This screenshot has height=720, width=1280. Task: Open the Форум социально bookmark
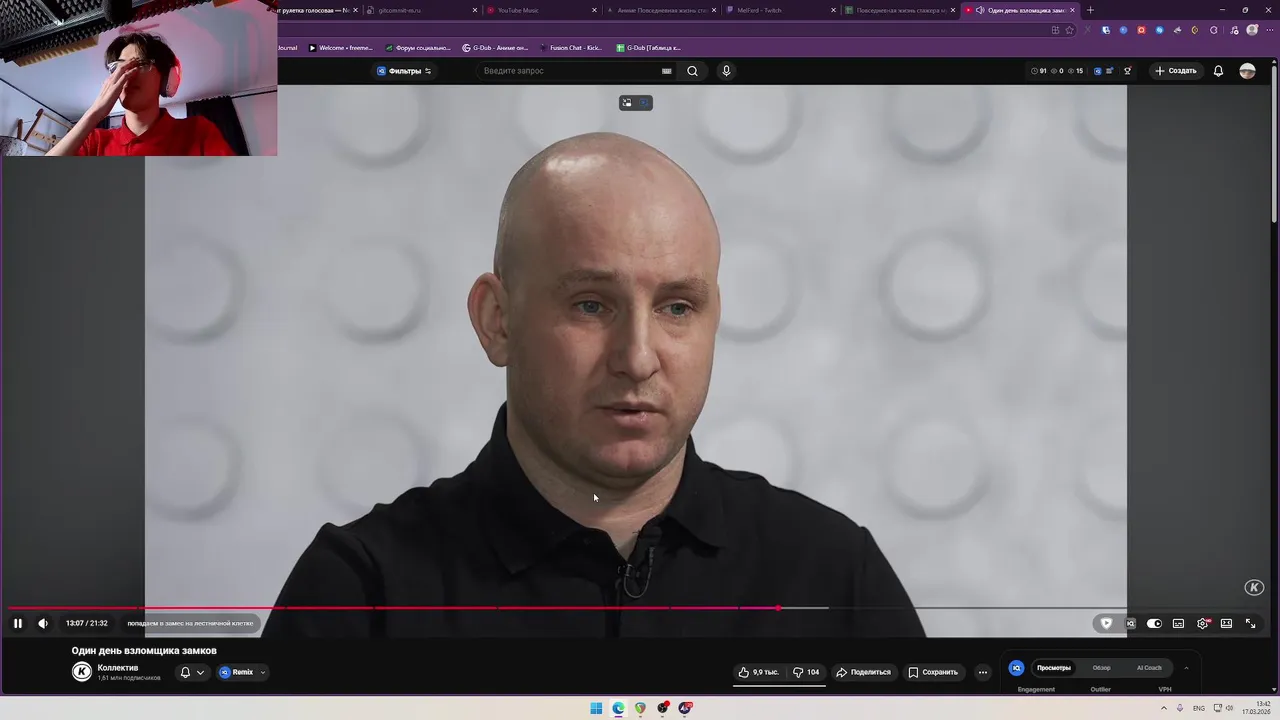(x=418, y=48)
